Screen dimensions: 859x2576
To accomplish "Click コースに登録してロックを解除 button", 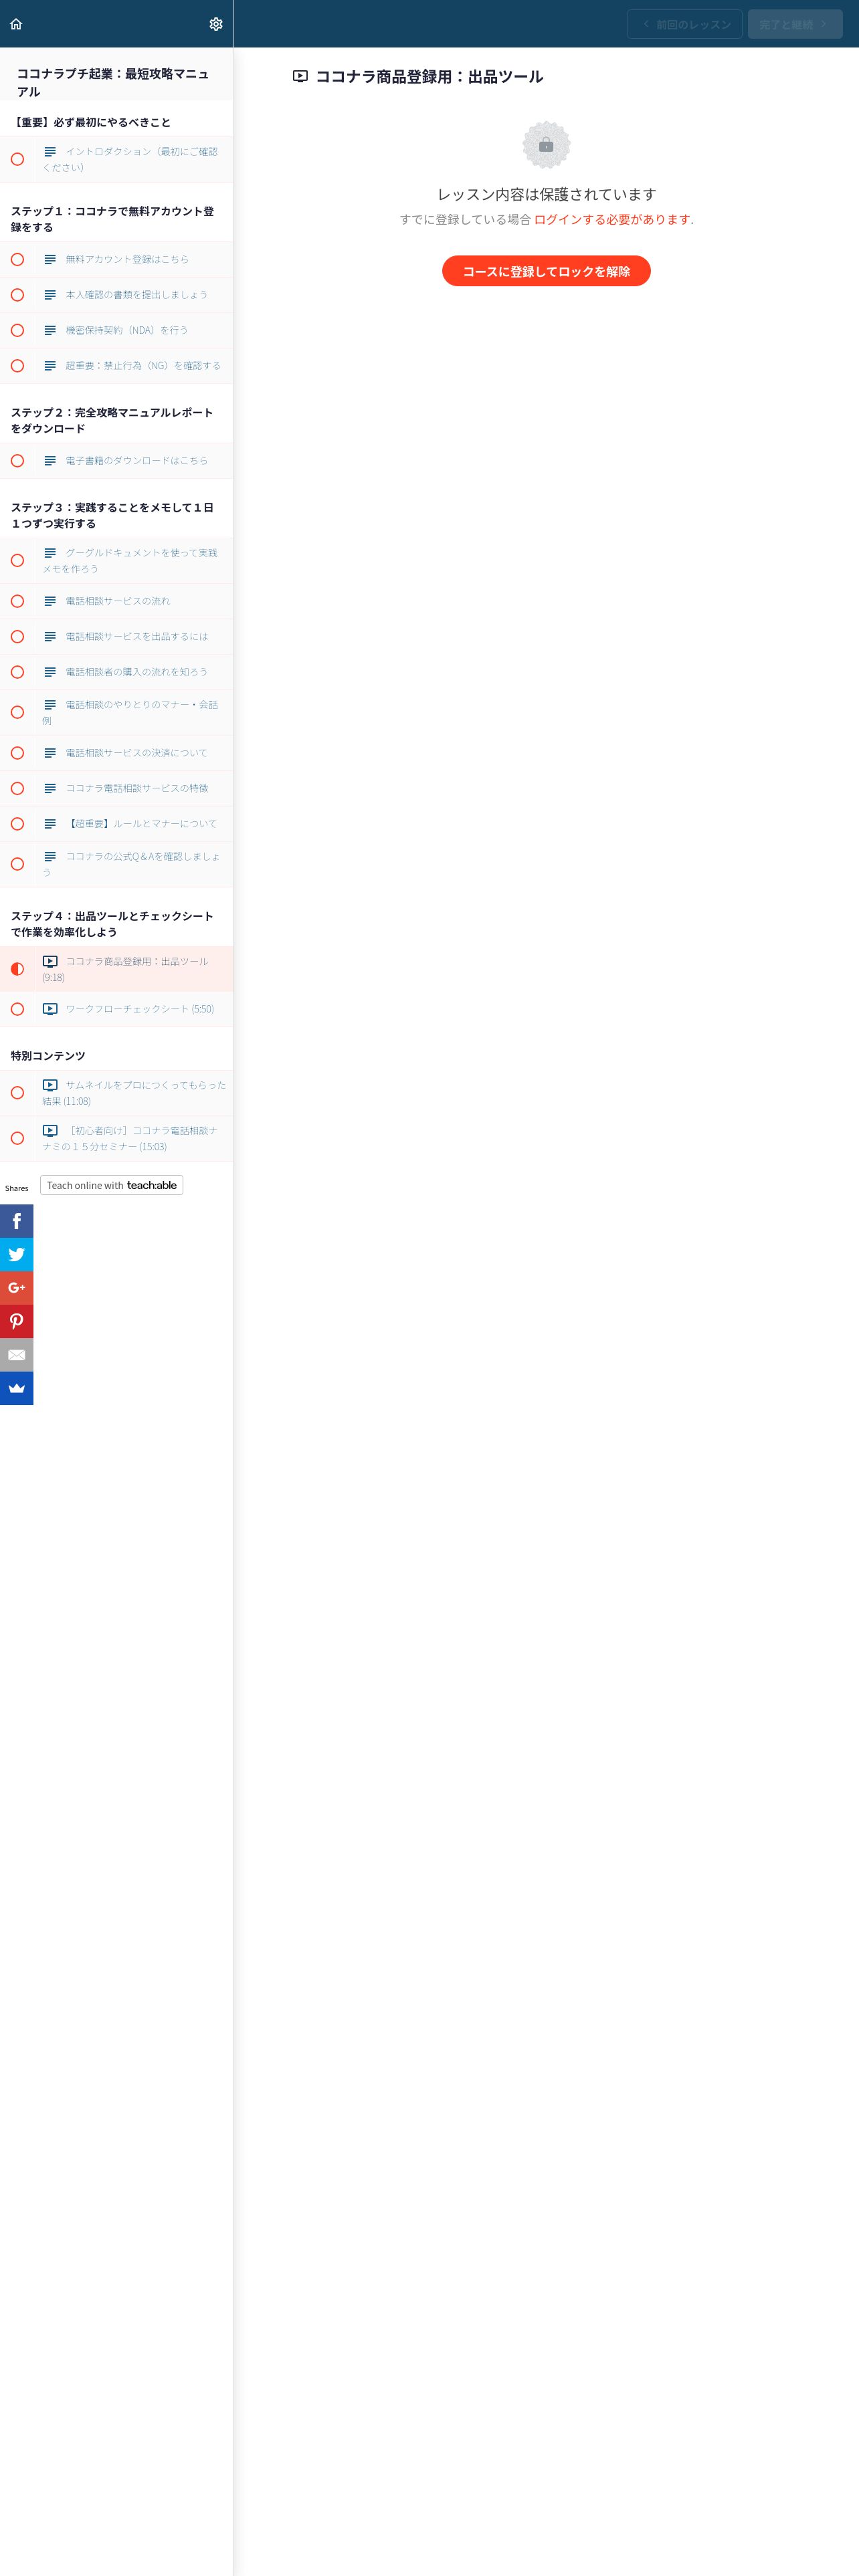I will point(546,271).
